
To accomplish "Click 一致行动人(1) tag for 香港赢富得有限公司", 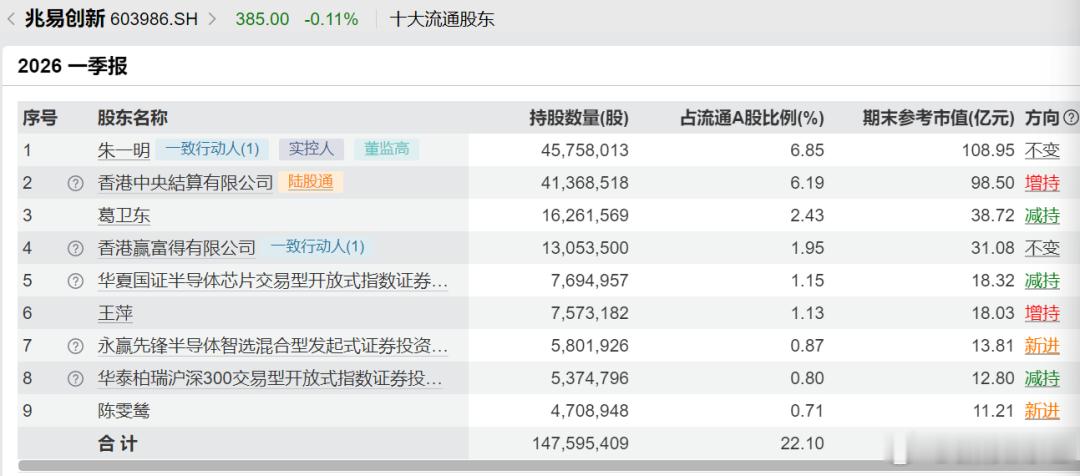I will [318, 247].
